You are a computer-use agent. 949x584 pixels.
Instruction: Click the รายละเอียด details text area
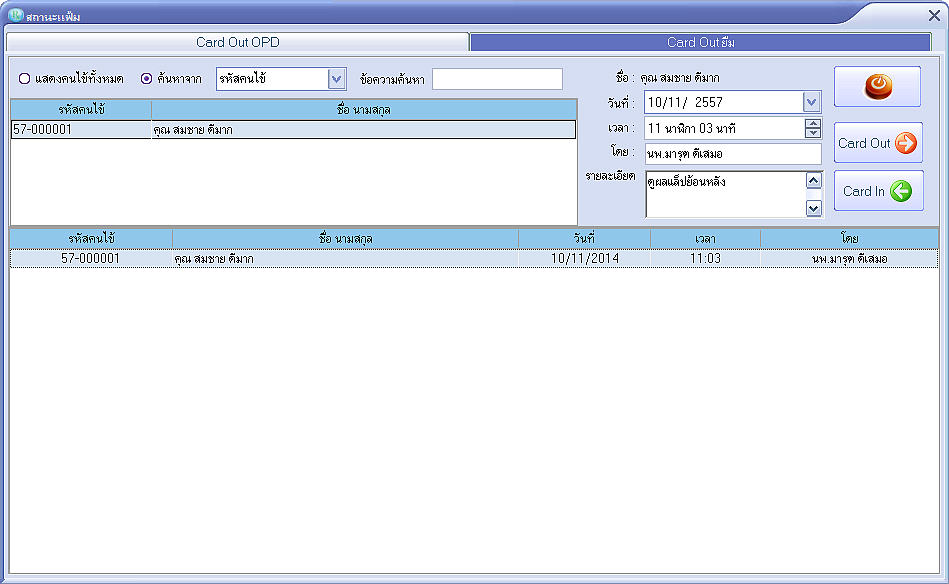[725, 194]
